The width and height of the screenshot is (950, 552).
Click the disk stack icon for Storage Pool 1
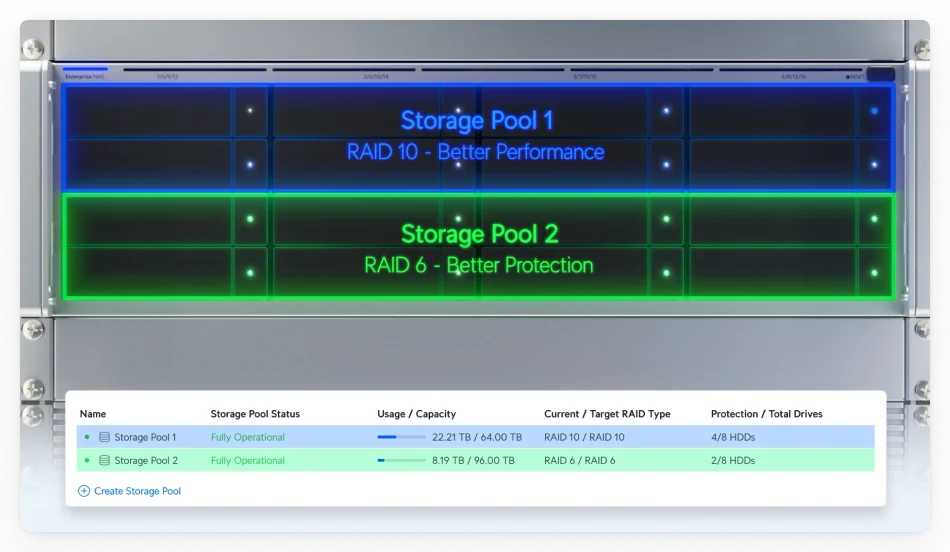point(104,437)
